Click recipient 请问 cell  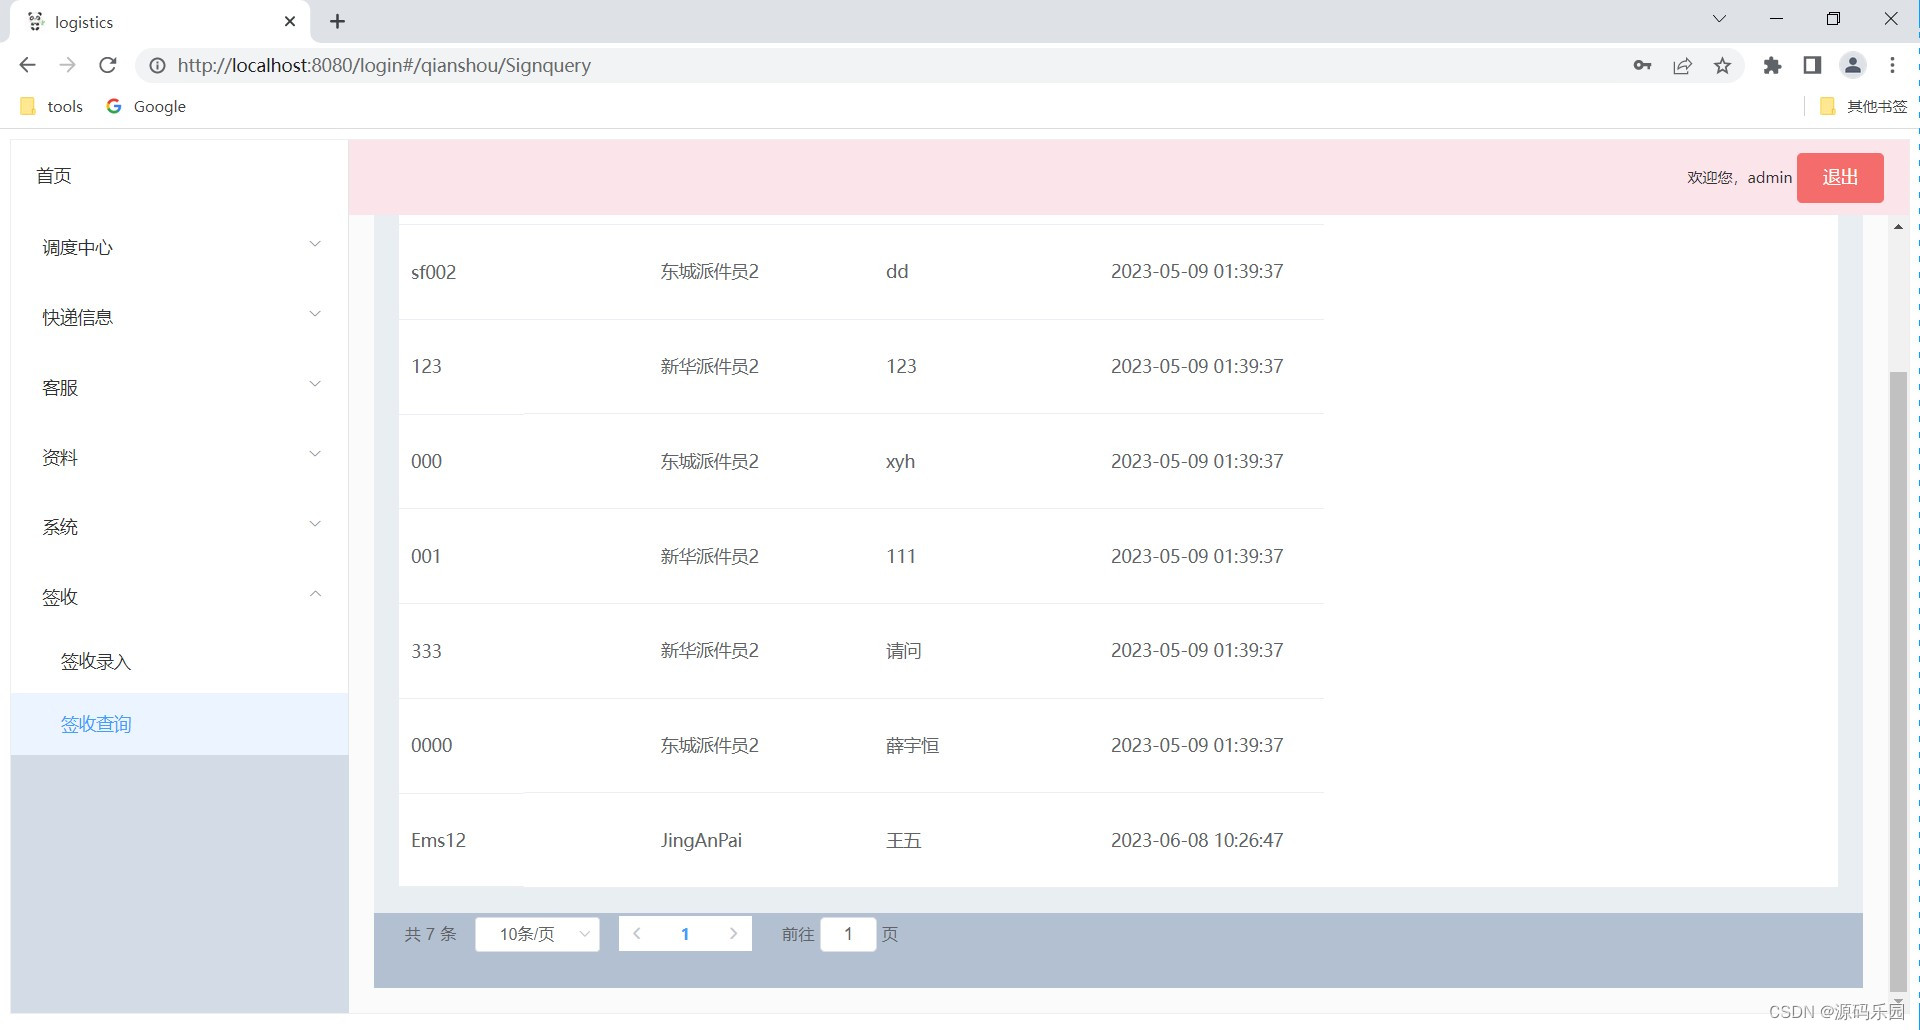903,651
